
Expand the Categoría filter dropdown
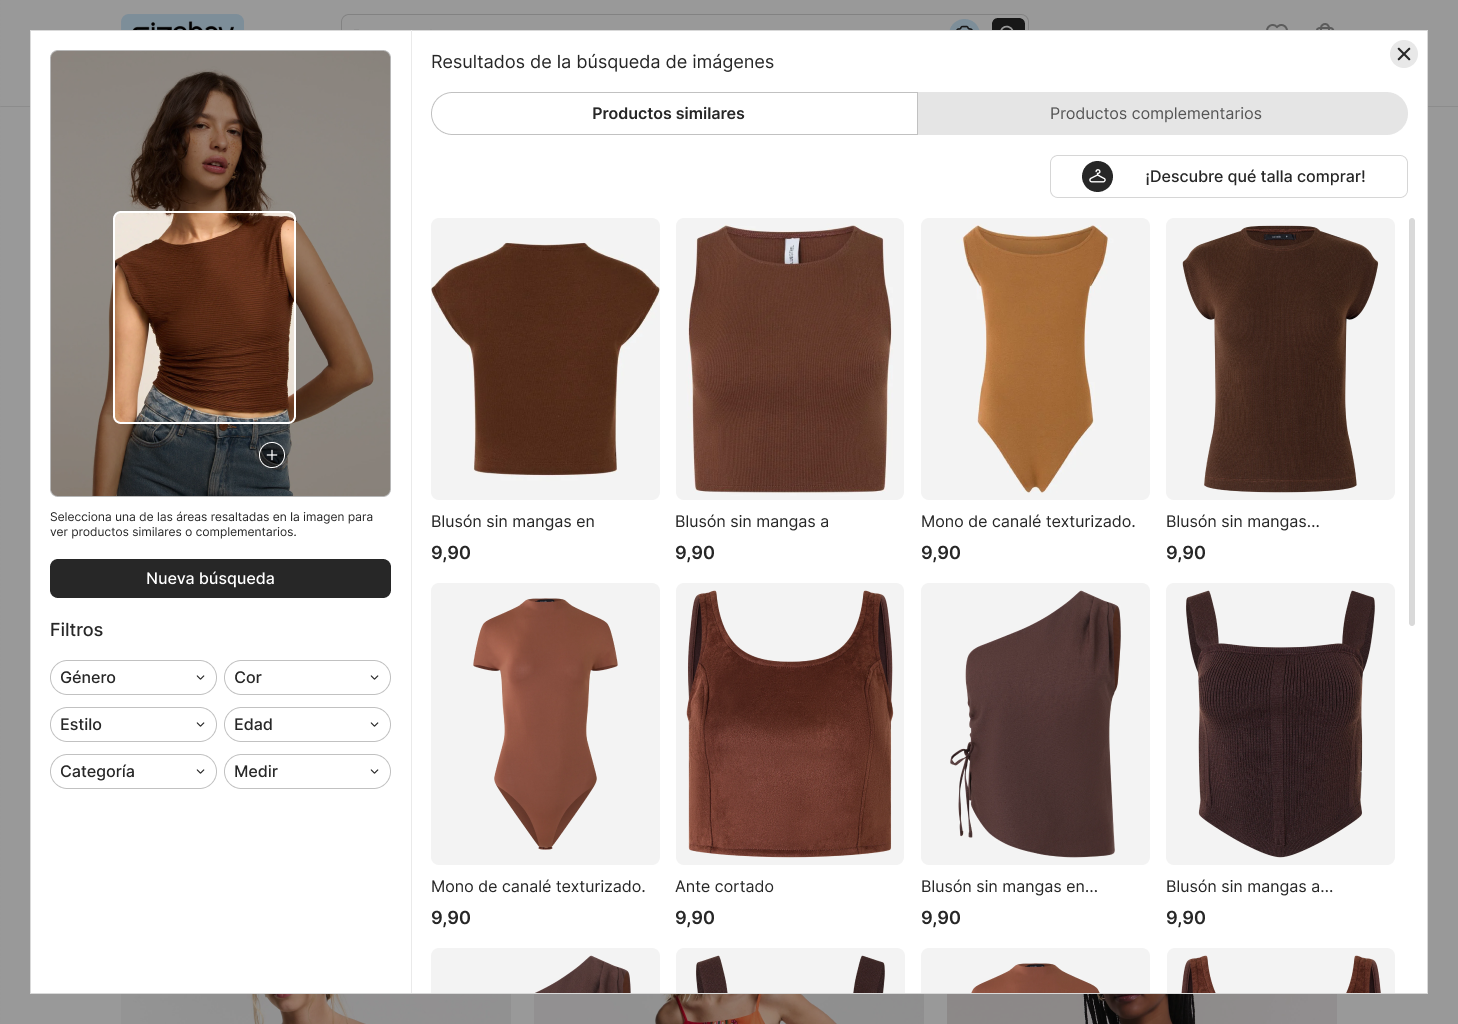click(133, 772)
